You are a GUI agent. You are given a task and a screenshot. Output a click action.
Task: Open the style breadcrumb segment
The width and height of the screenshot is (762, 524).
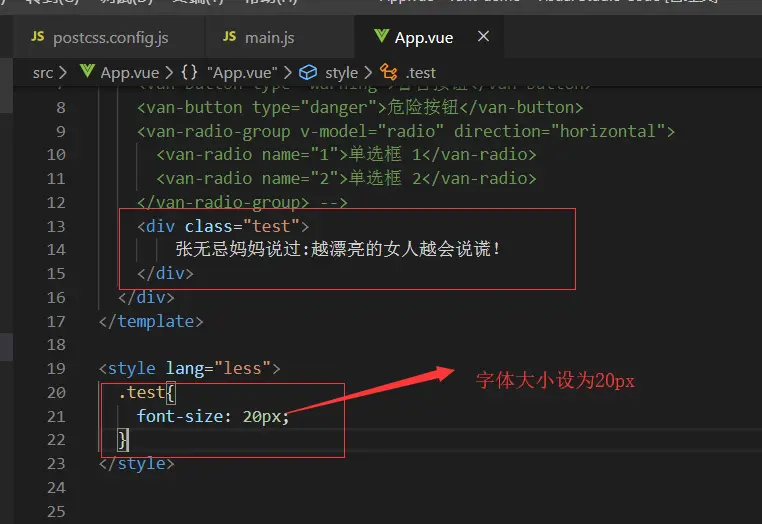point(341,73)
